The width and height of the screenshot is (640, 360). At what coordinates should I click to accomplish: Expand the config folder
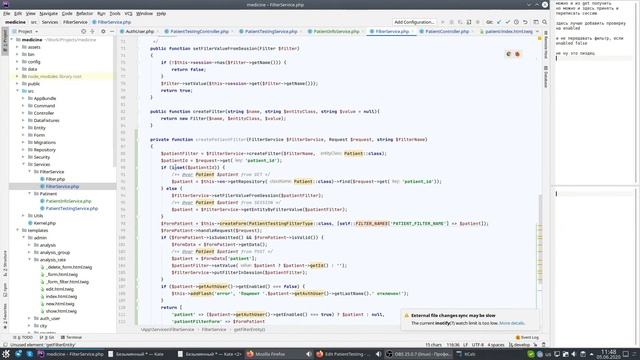(18, 62)
